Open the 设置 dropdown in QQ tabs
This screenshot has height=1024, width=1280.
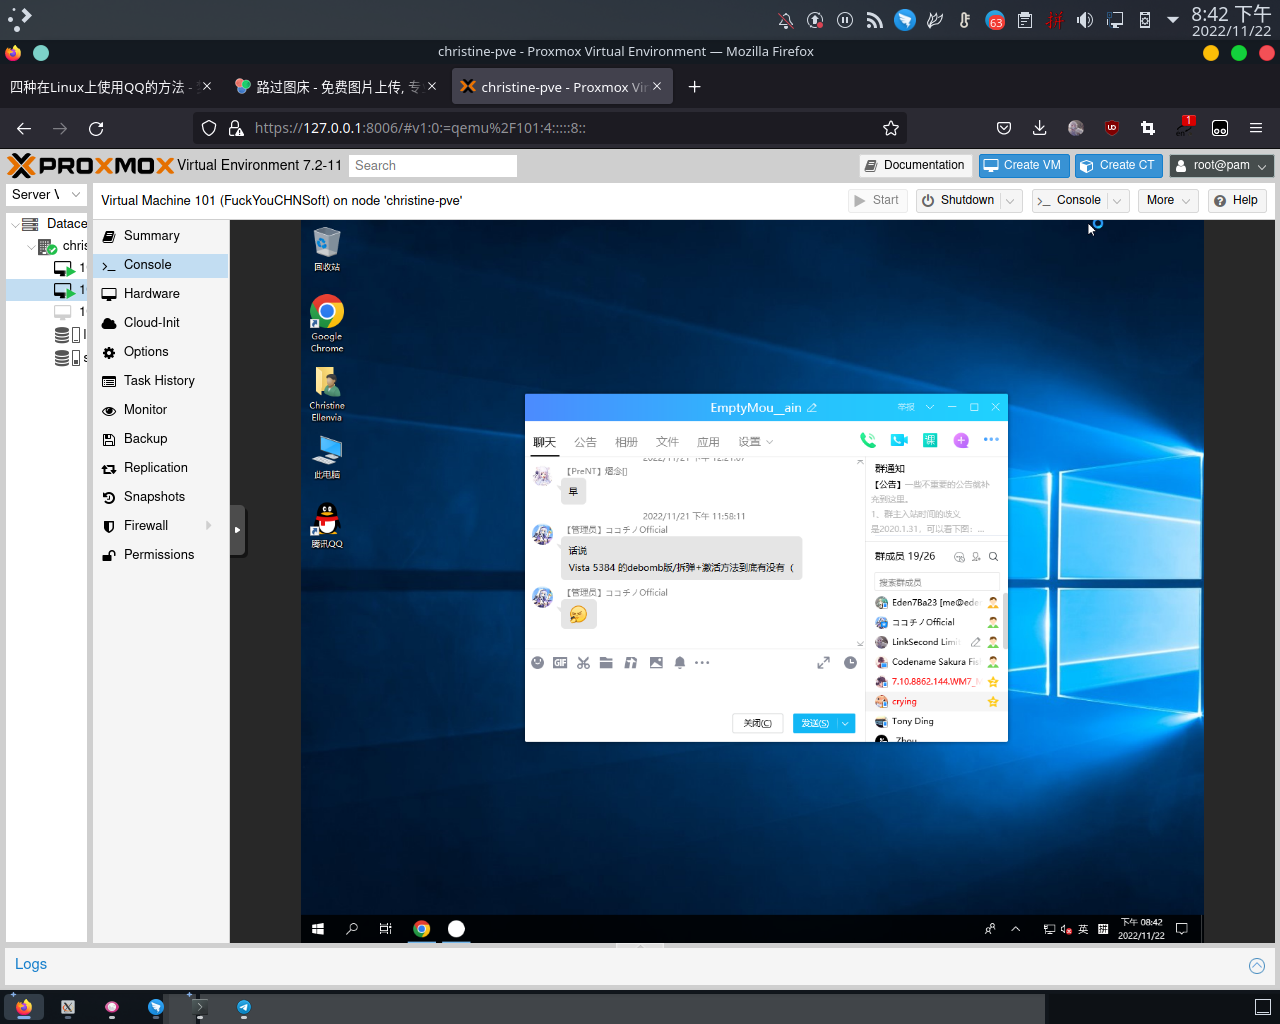pos(756,442)
